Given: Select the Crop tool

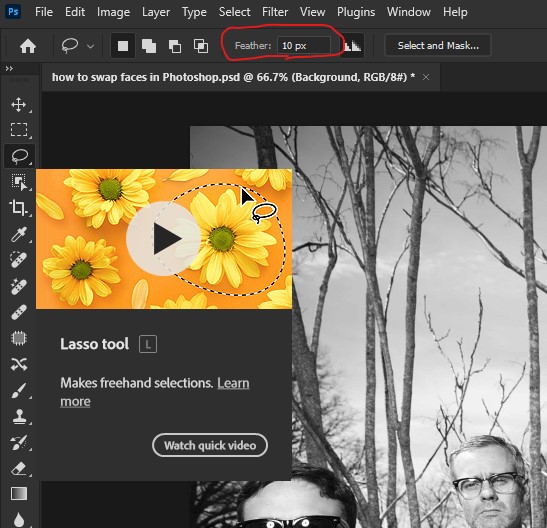Looking at the screenshot, I should point(18,208).
